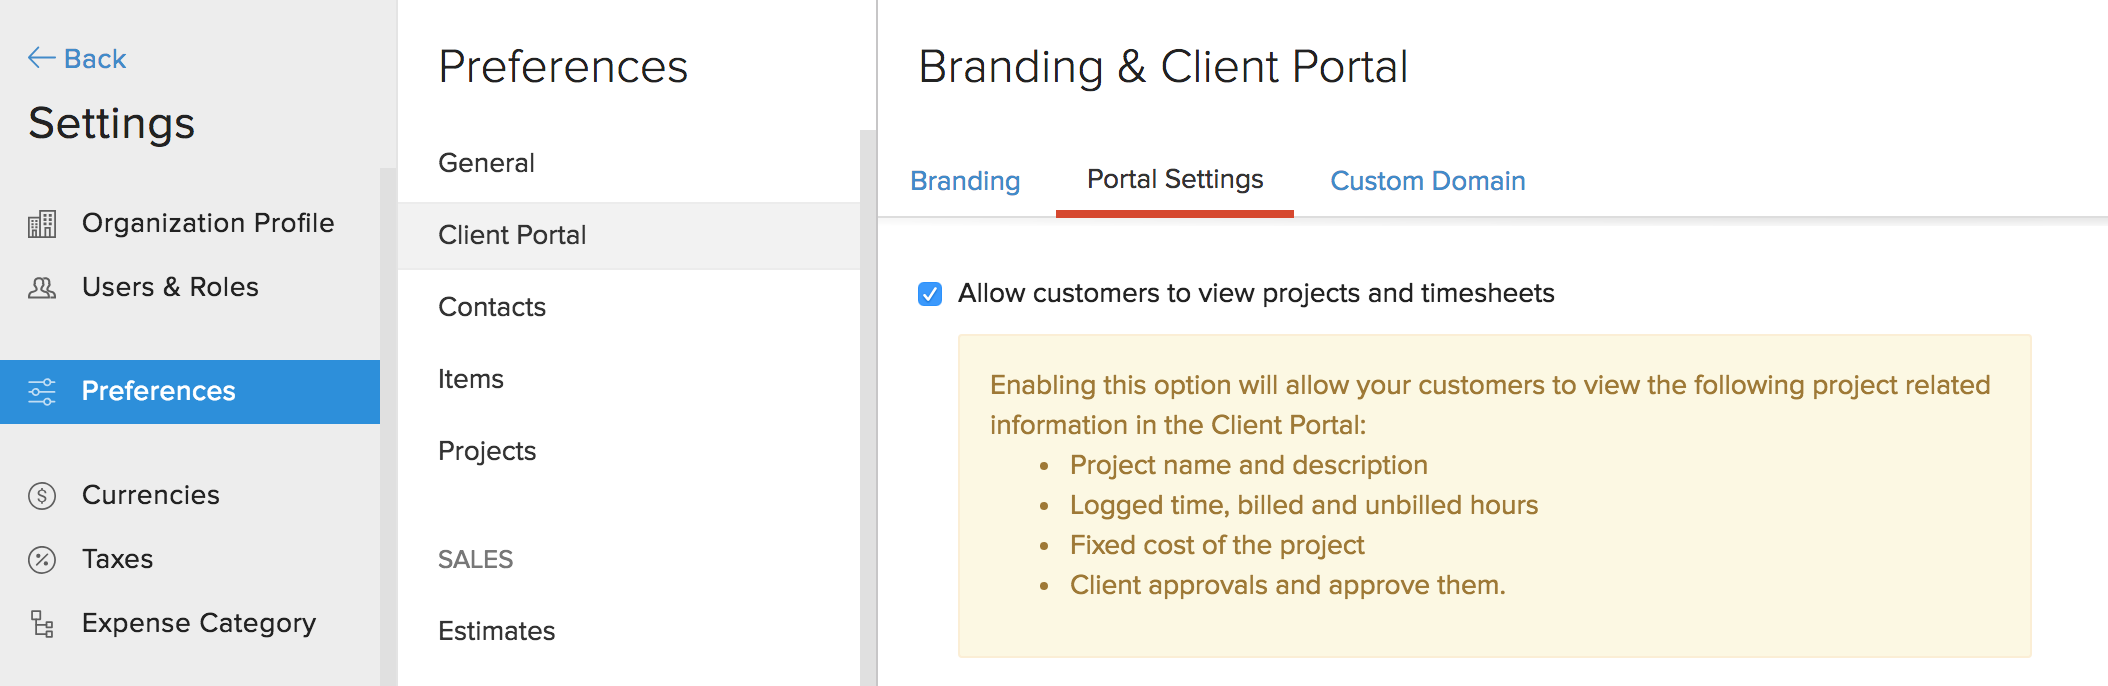This screenshot has width=2108, height=686.
Task: Open the Custom Domain tab
Action: click(1427, 181)
